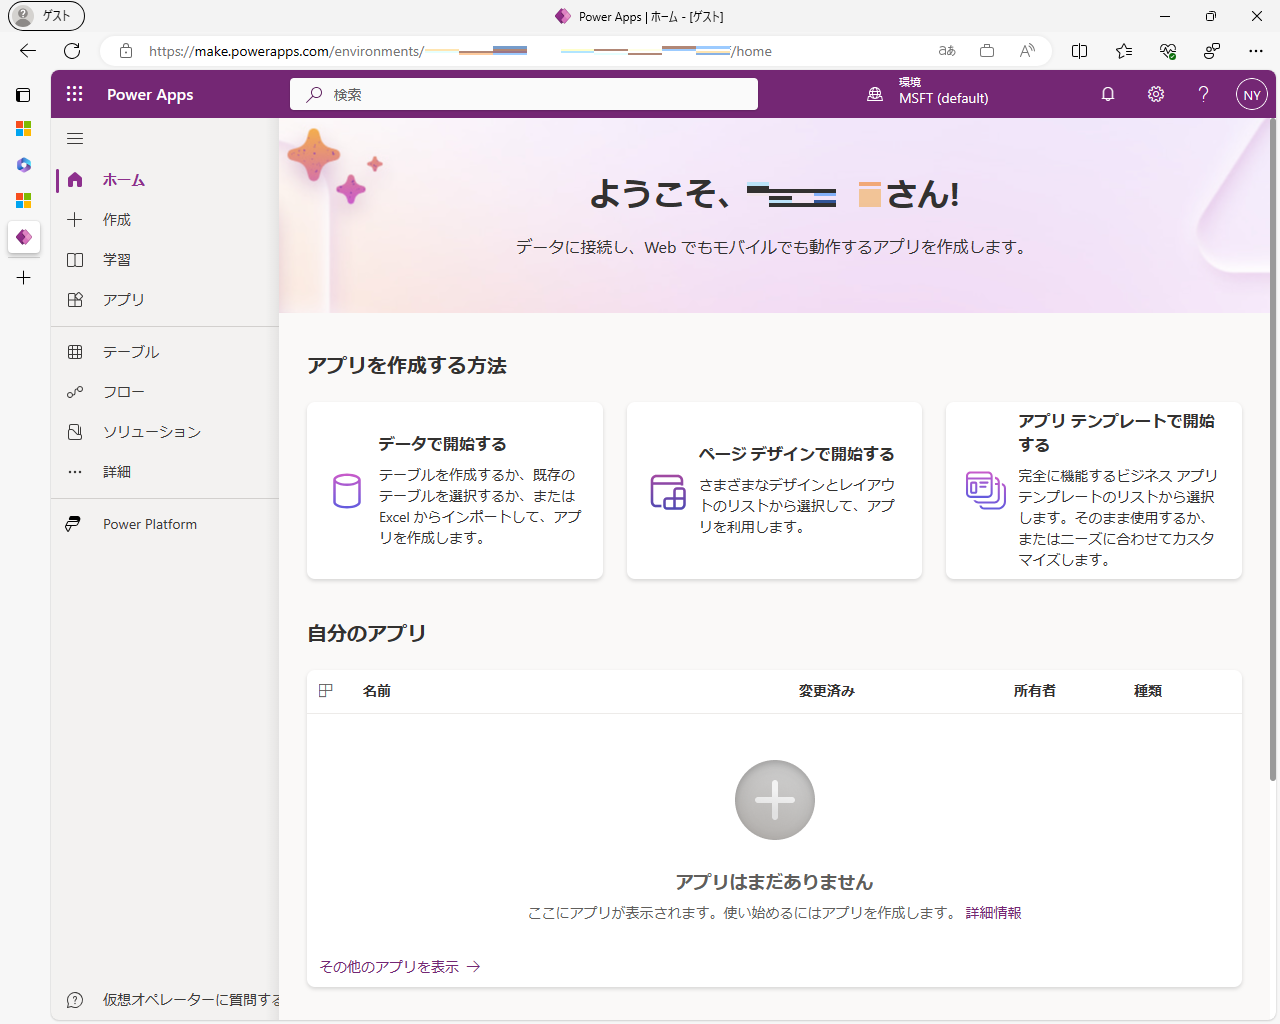Click the database icon in データで開始する card
Screen dimensions: 1280x1024
coord(347,491)
